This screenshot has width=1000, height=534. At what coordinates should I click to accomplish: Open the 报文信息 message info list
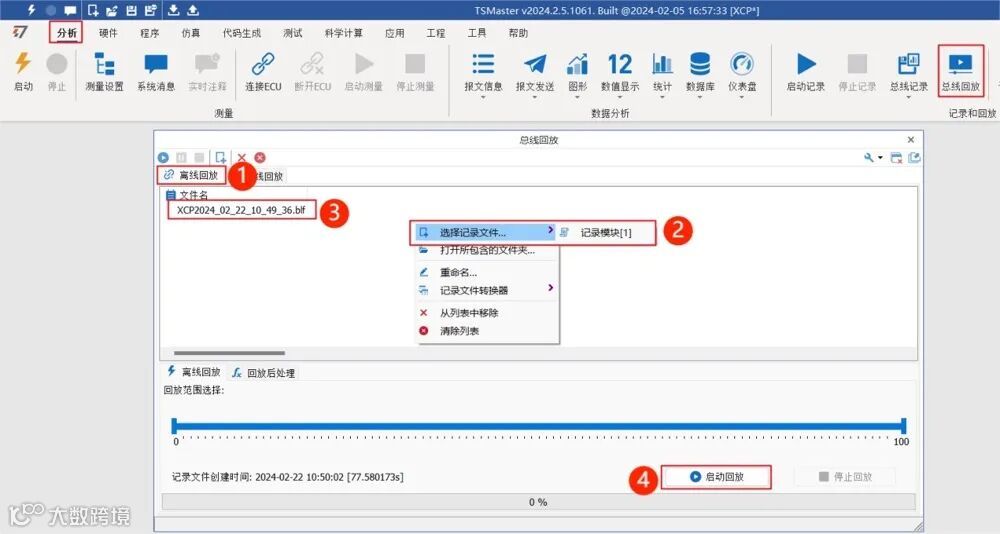[483, 71]
